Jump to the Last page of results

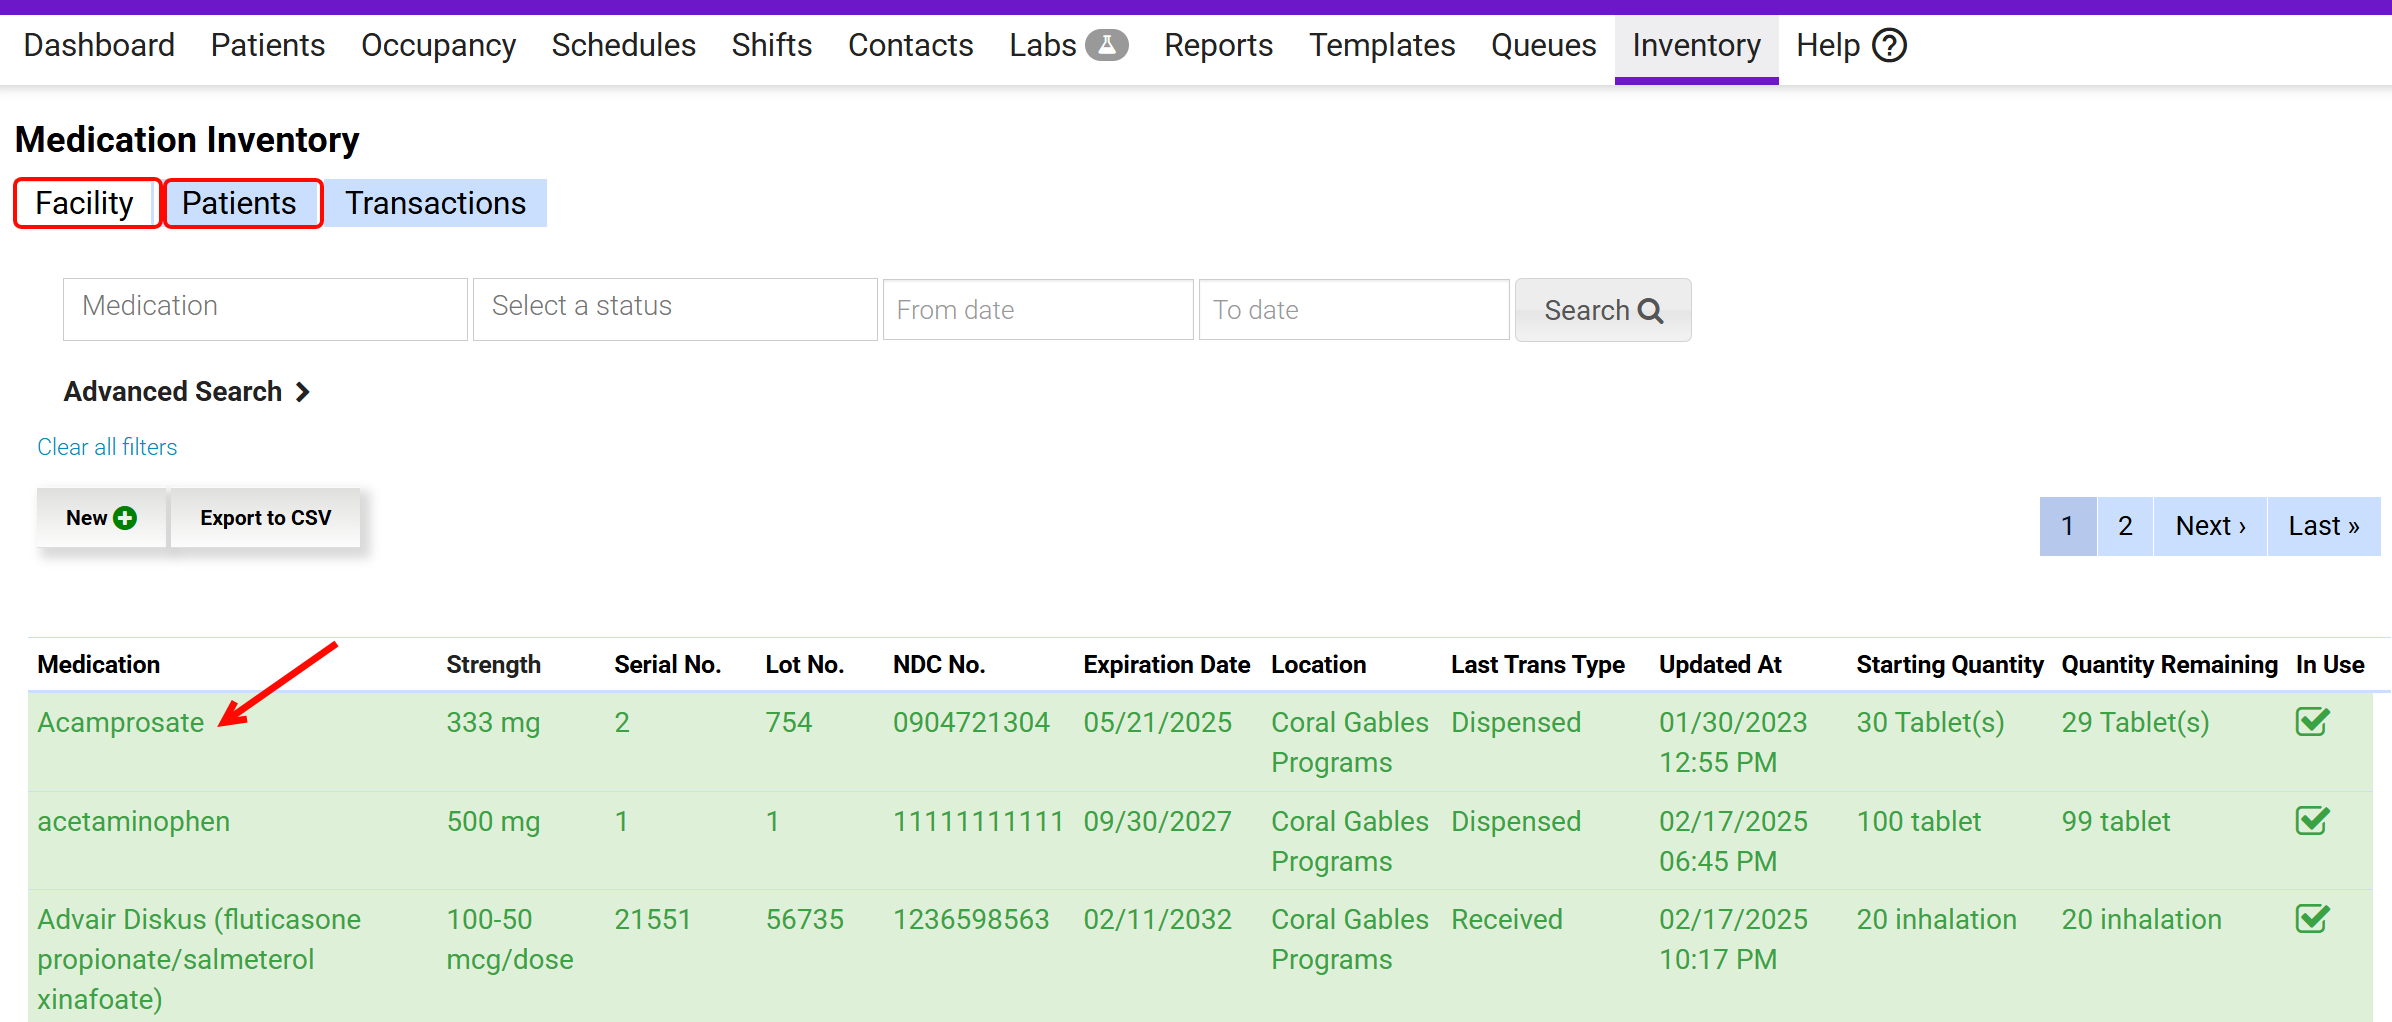click(2323, 526)
